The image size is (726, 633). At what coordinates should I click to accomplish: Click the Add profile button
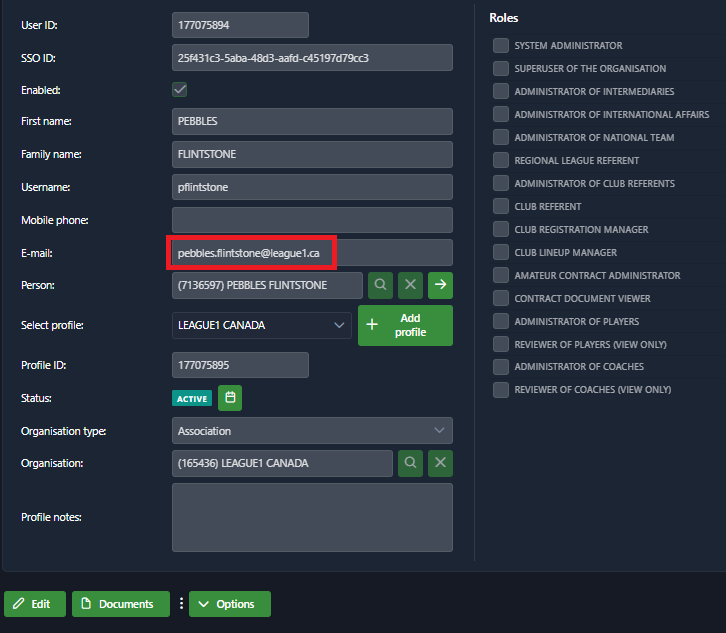click(x=405, y=325)
